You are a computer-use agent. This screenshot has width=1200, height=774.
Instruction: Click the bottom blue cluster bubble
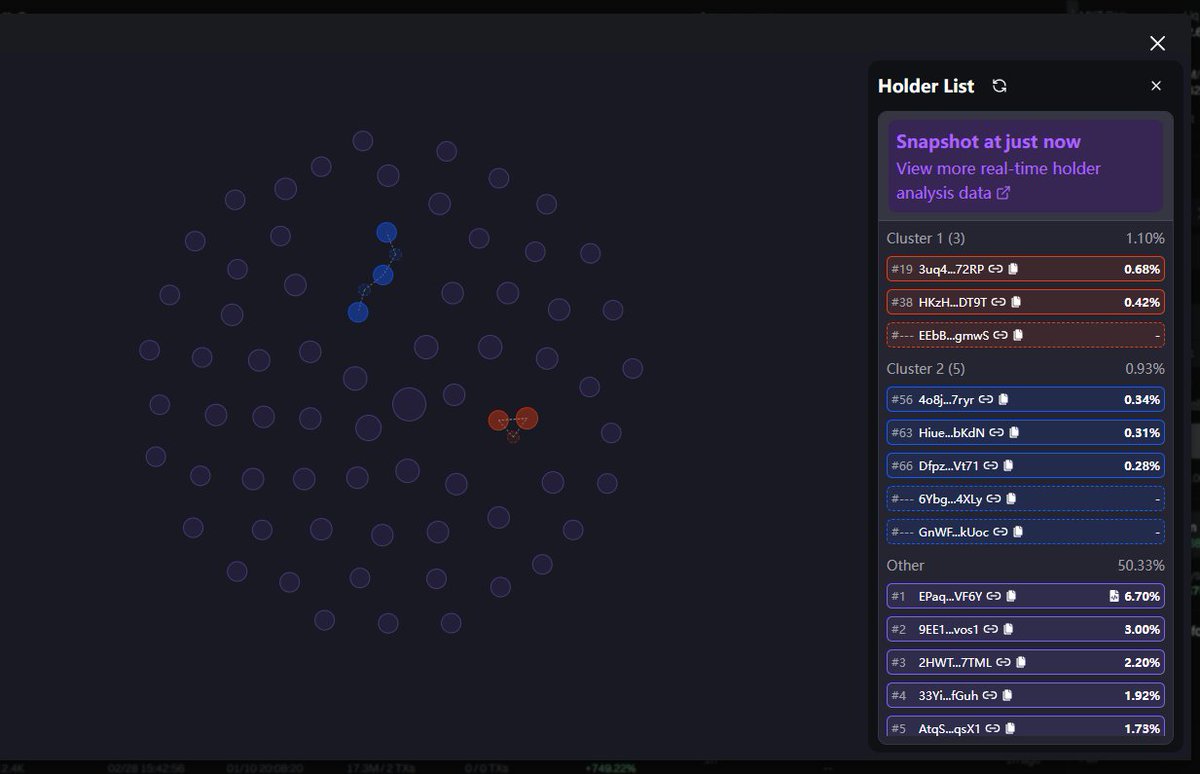(358, 312)
